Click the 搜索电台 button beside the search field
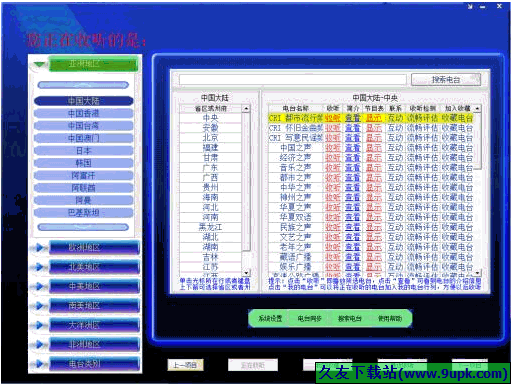 [446, 80]
